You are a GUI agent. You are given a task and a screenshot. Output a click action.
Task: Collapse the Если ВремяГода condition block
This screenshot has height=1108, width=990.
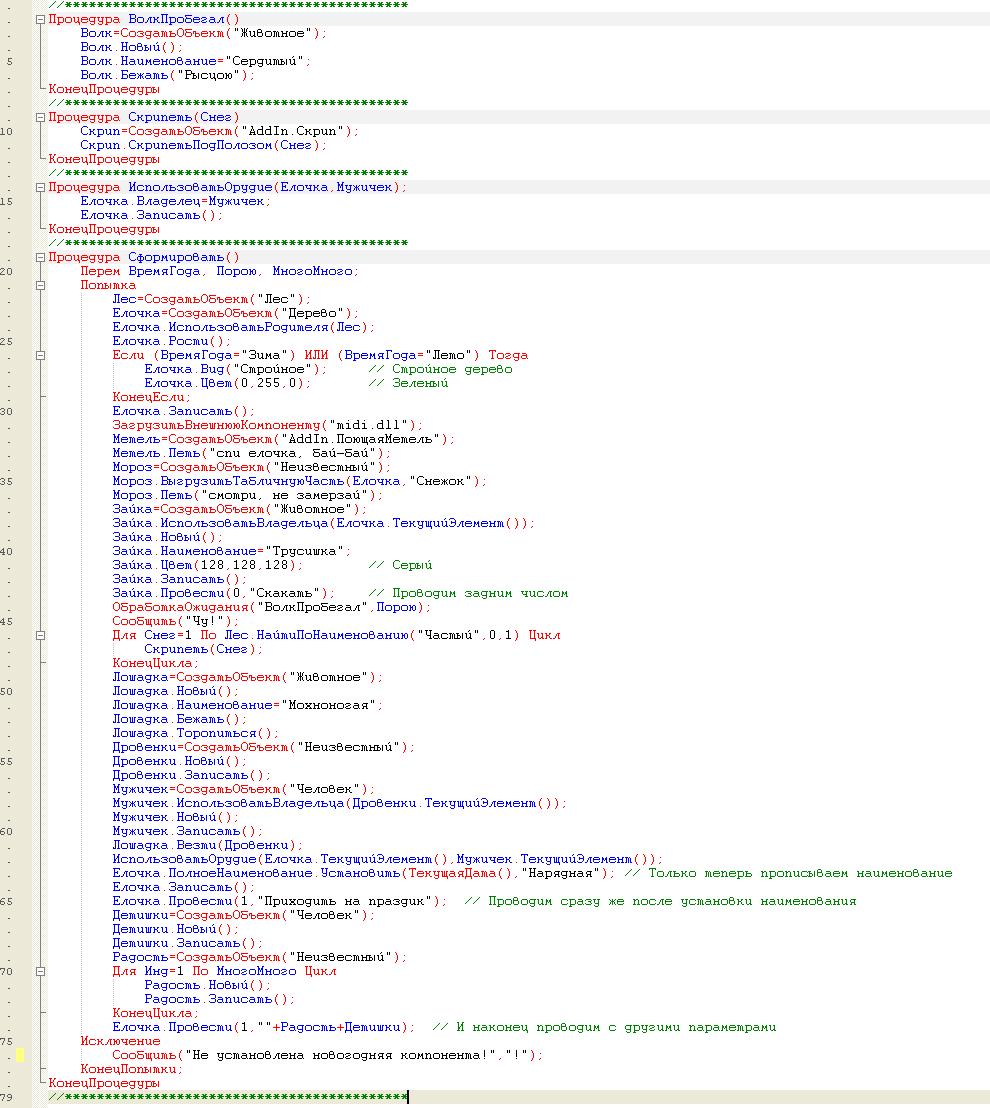pyautogui.click(x=40, y=355)
